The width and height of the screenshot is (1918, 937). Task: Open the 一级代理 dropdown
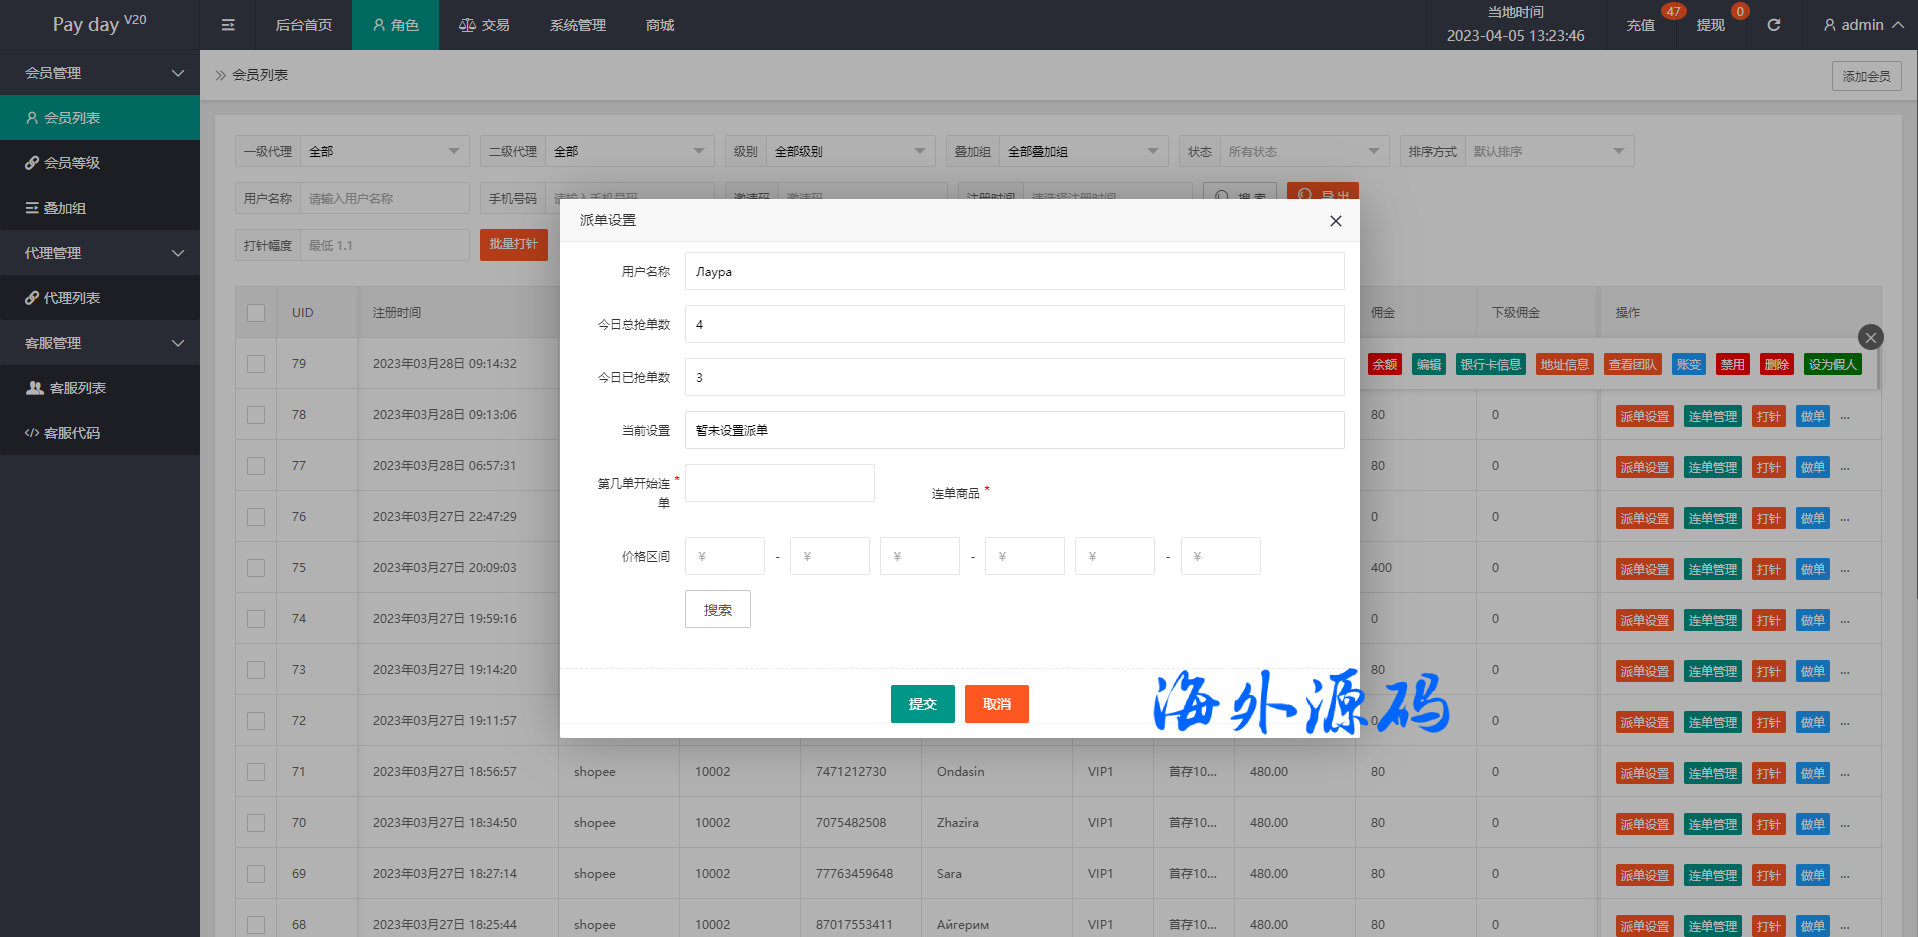click(384, 152)
